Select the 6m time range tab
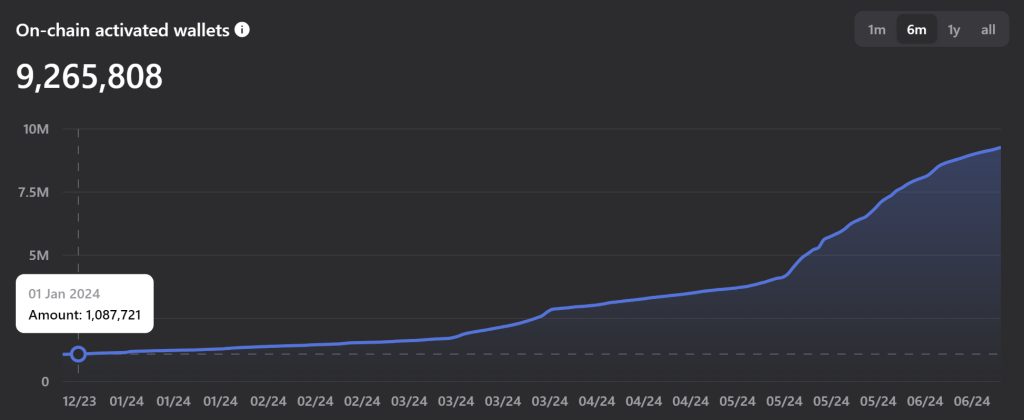The width and height of the screenshot is (1024, 420). pos(916,30)
